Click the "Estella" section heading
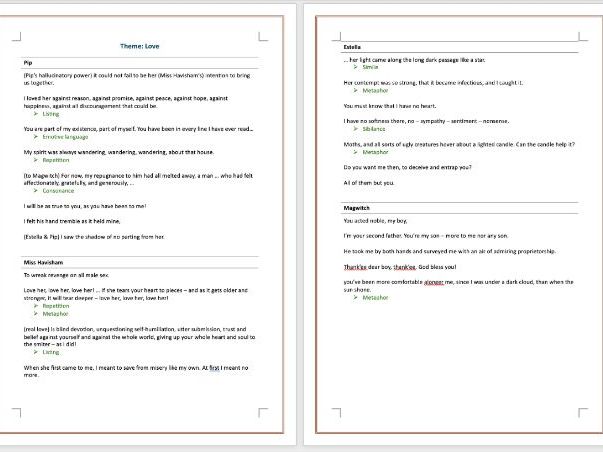Screen dimensions: 603x452 click(x=354, y=45)
